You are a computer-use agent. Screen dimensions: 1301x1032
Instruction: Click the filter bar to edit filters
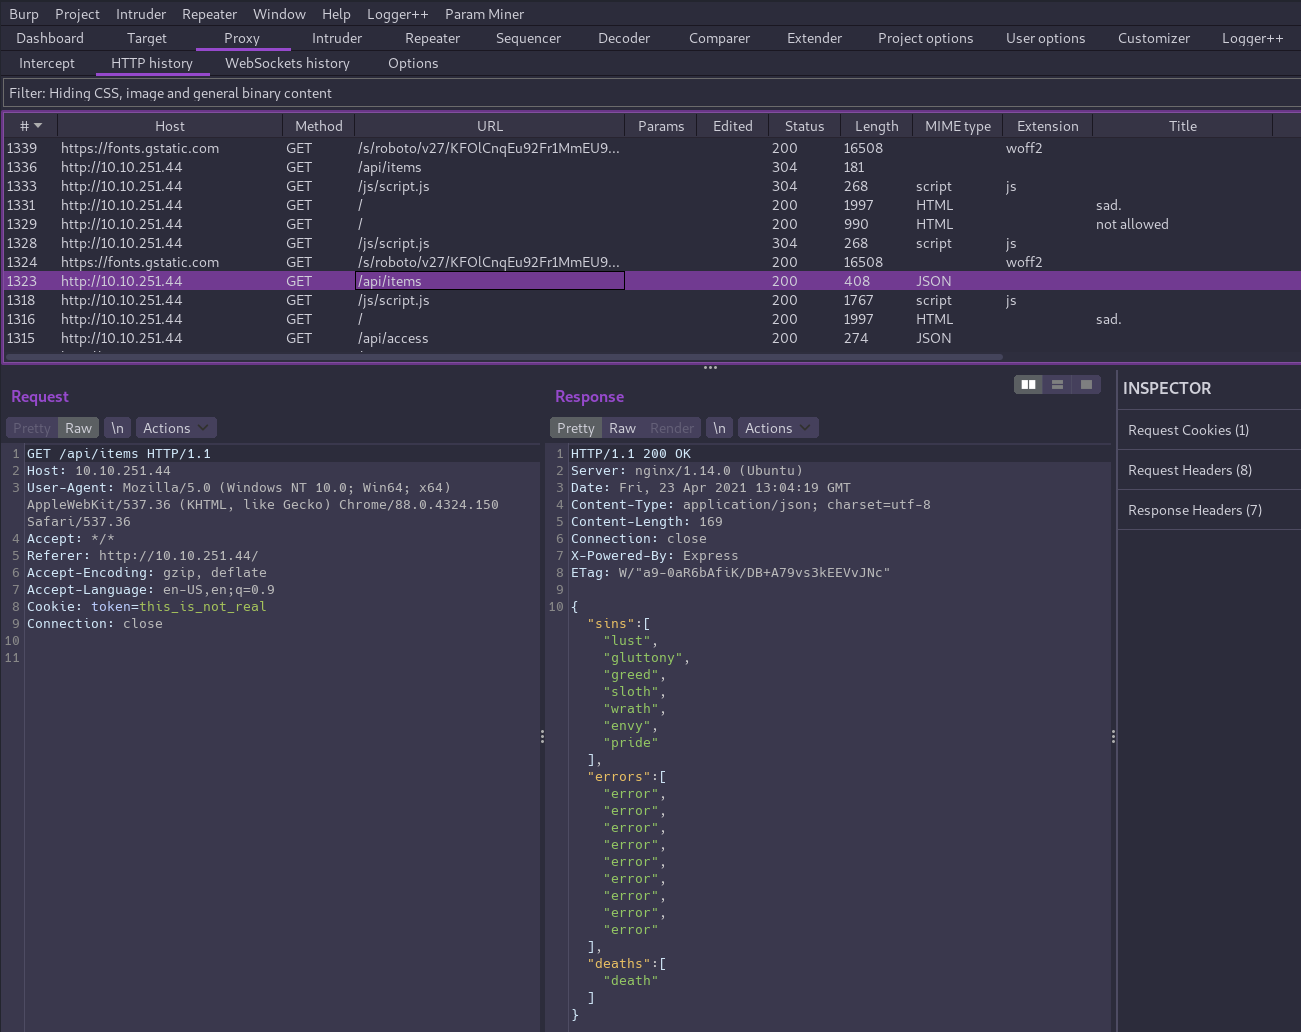coord(650,93)
